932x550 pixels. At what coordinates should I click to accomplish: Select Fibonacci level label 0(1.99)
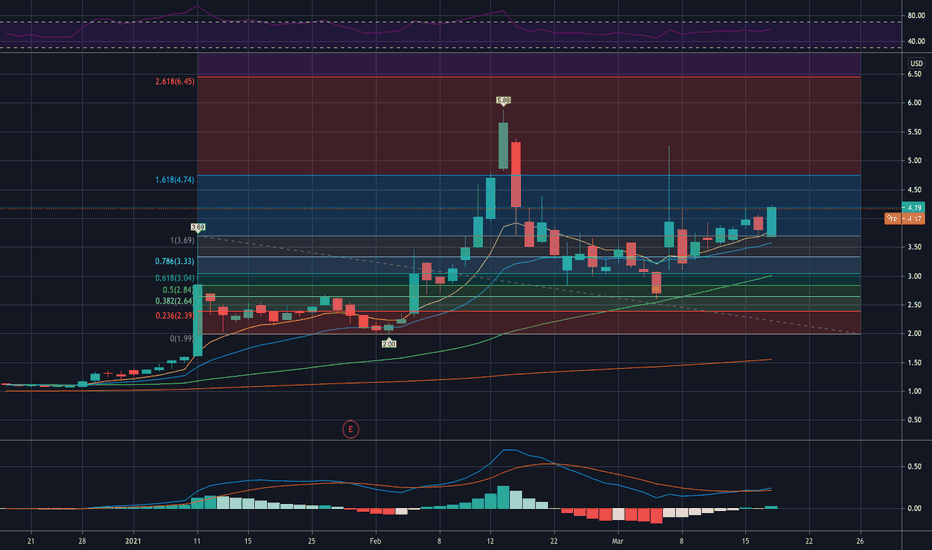[x=182, y=338]
